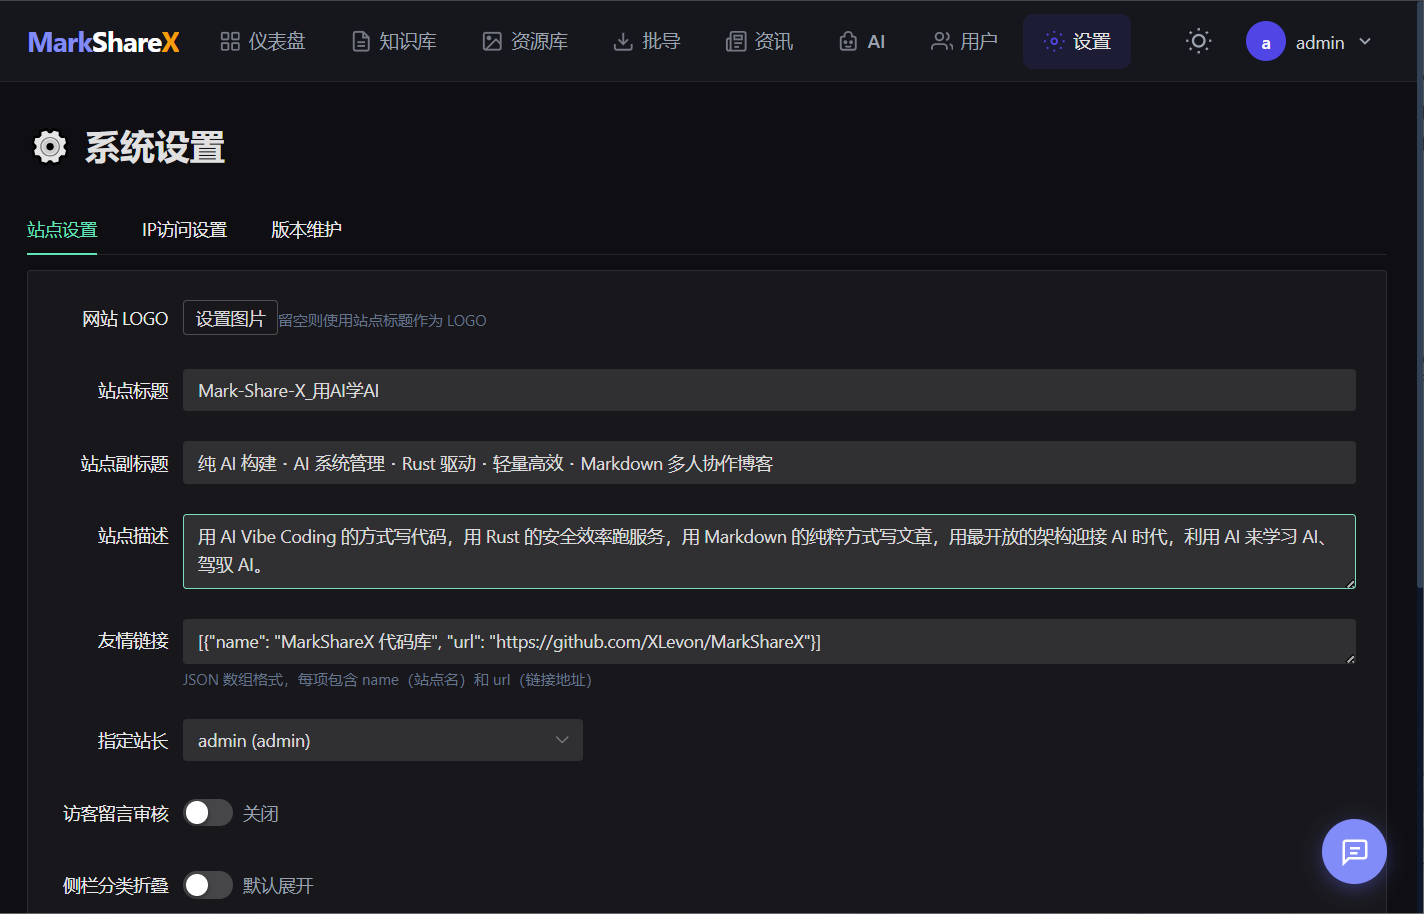Image resolution: width=1424 pixels, height=914 pixels.
Task: Click into the 友情链接 JSON textarea
Action: click(x=769, y=641)
